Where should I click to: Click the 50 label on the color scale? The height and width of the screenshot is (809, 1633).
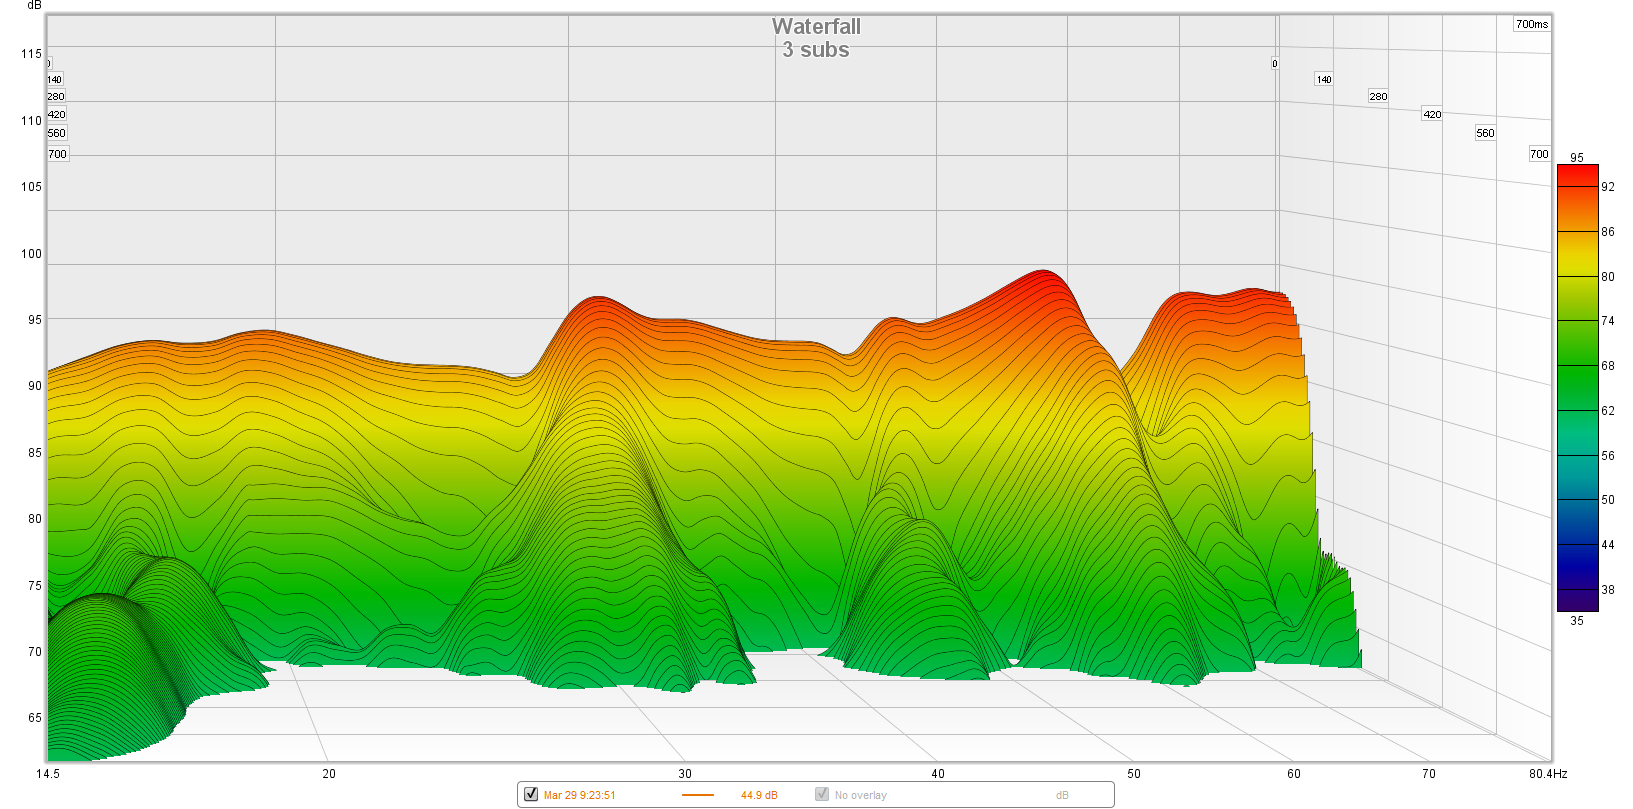pos(1608,500)
